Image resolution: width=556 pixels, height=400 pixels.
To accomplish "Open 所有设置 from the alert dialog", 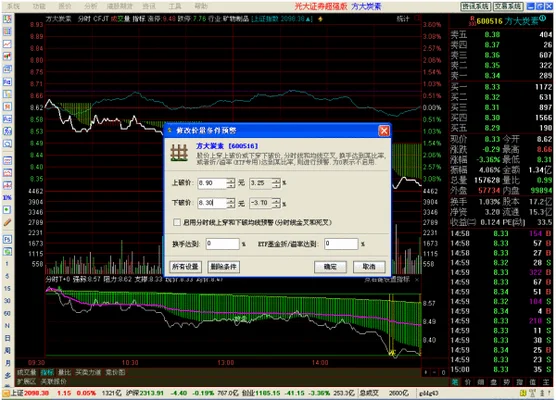I will [185, 267].
